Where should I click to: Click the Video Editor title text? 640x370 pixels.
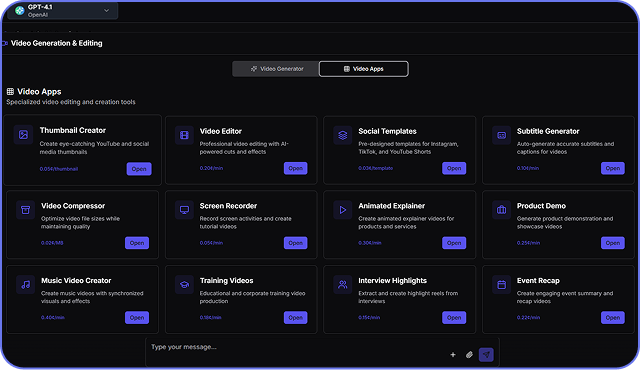(x=220, y=131)
